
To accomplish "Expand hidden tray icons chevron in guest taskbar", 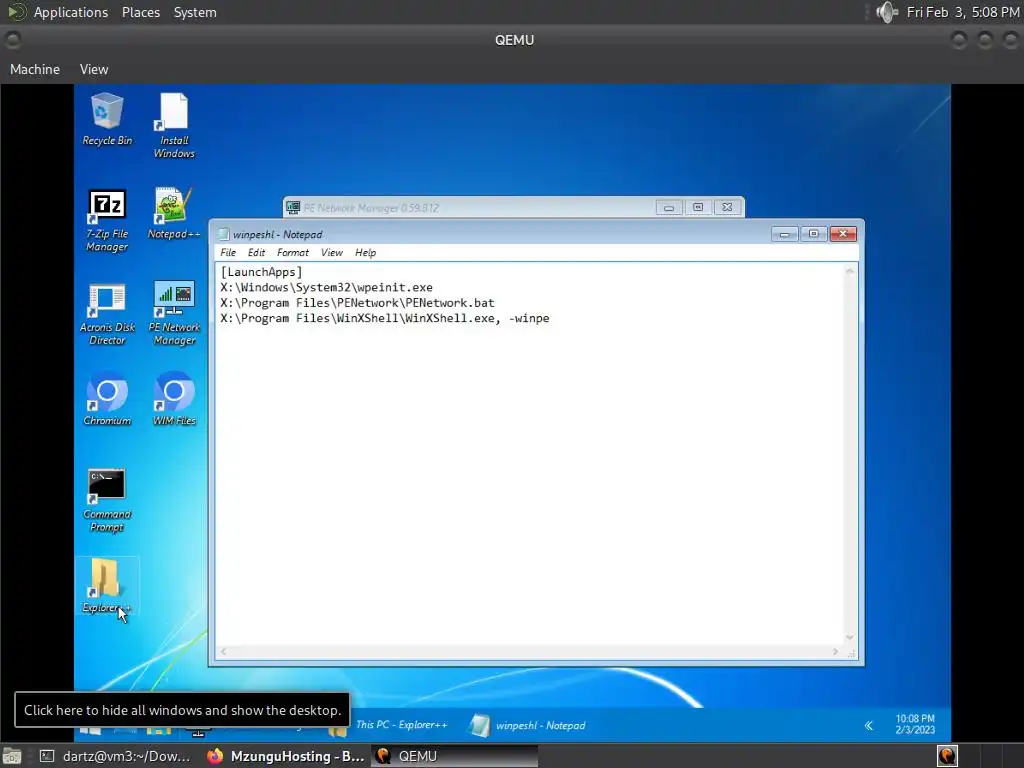I will coord(869,726).
